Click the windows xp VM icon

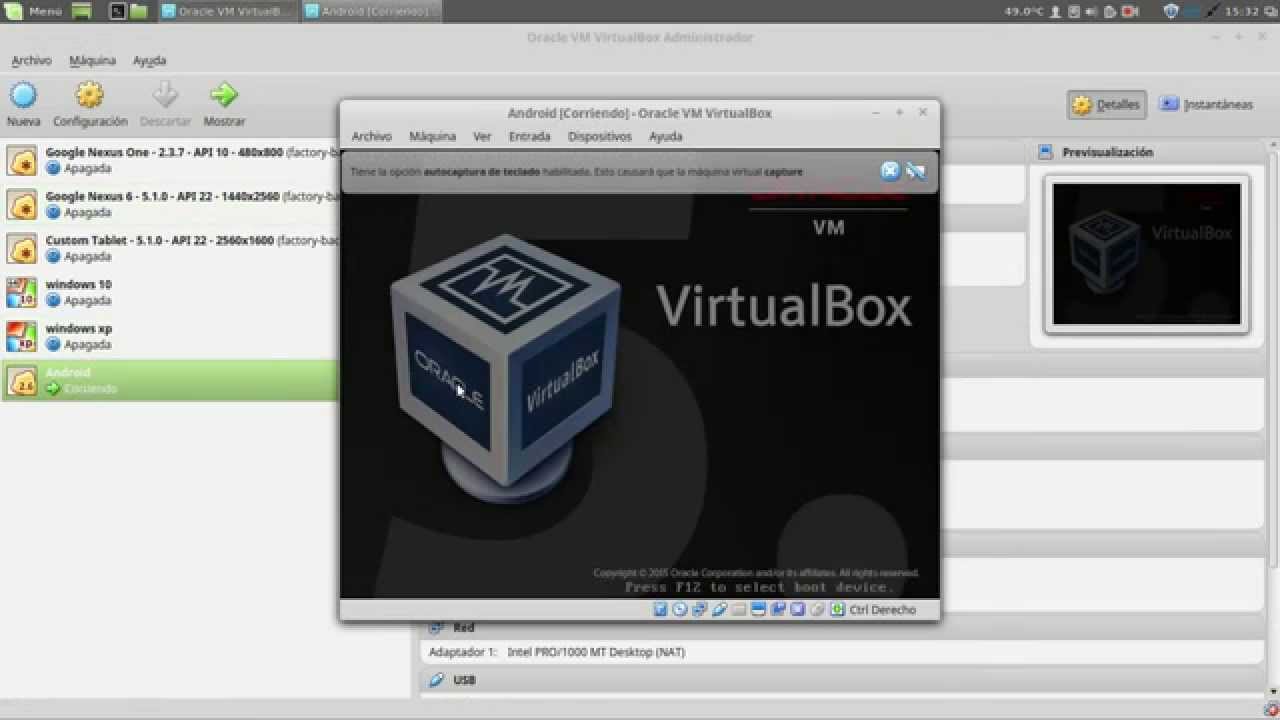(22, 336)
